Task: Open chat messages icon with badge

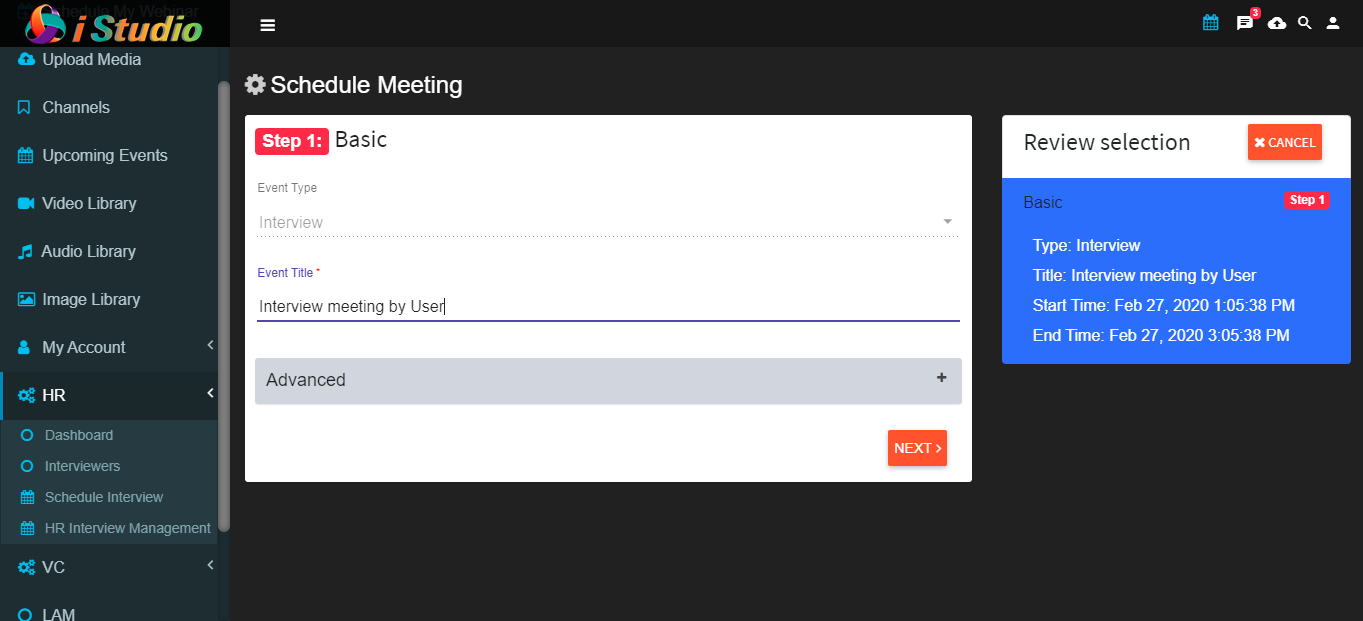Action: [x=1246, y=21]
